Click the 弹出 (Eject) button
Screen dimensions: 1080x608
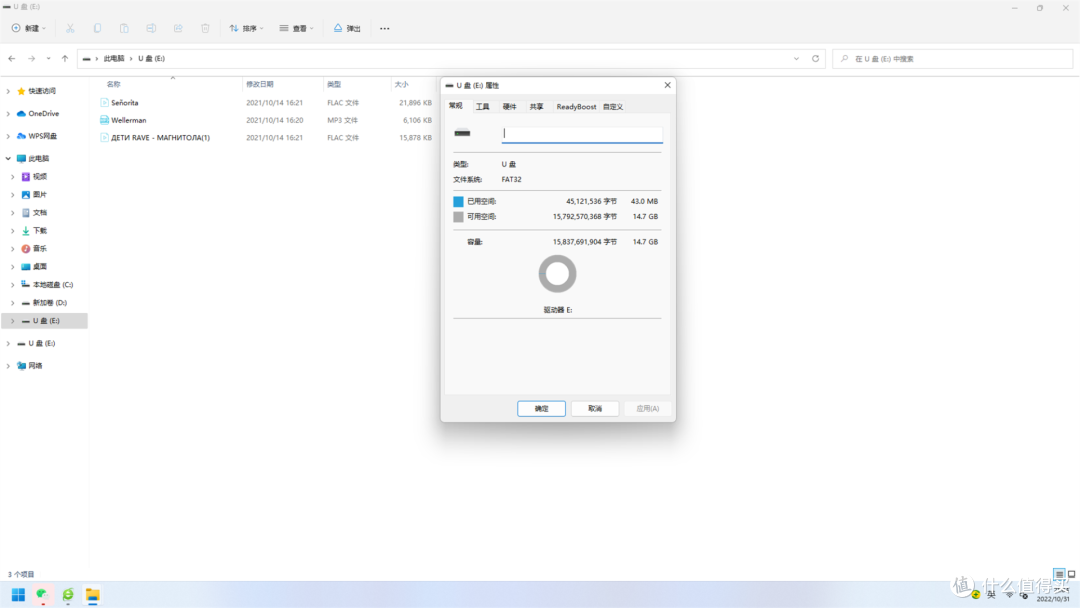(x=347, y=28)
